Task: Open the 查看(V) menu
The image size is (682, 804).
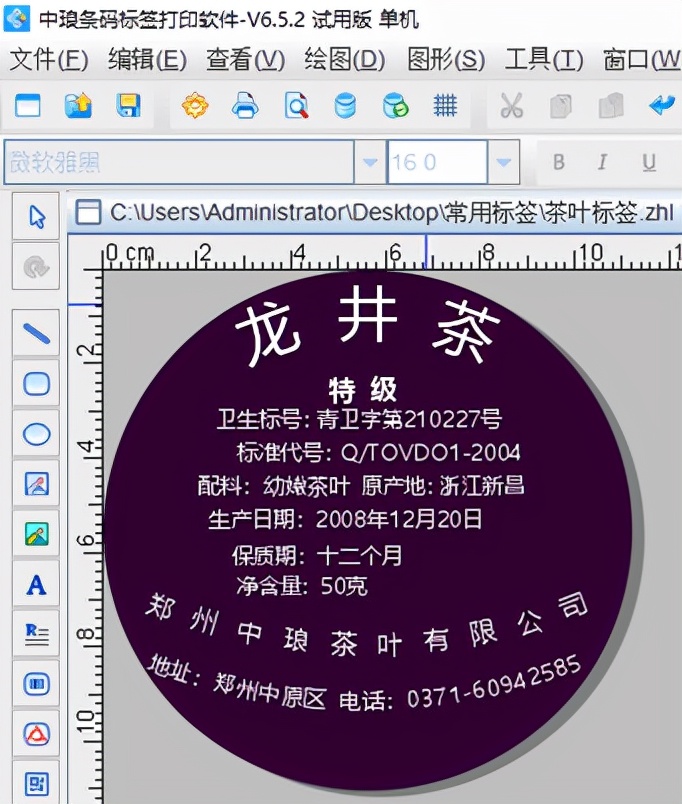Action: click(245, 59)
